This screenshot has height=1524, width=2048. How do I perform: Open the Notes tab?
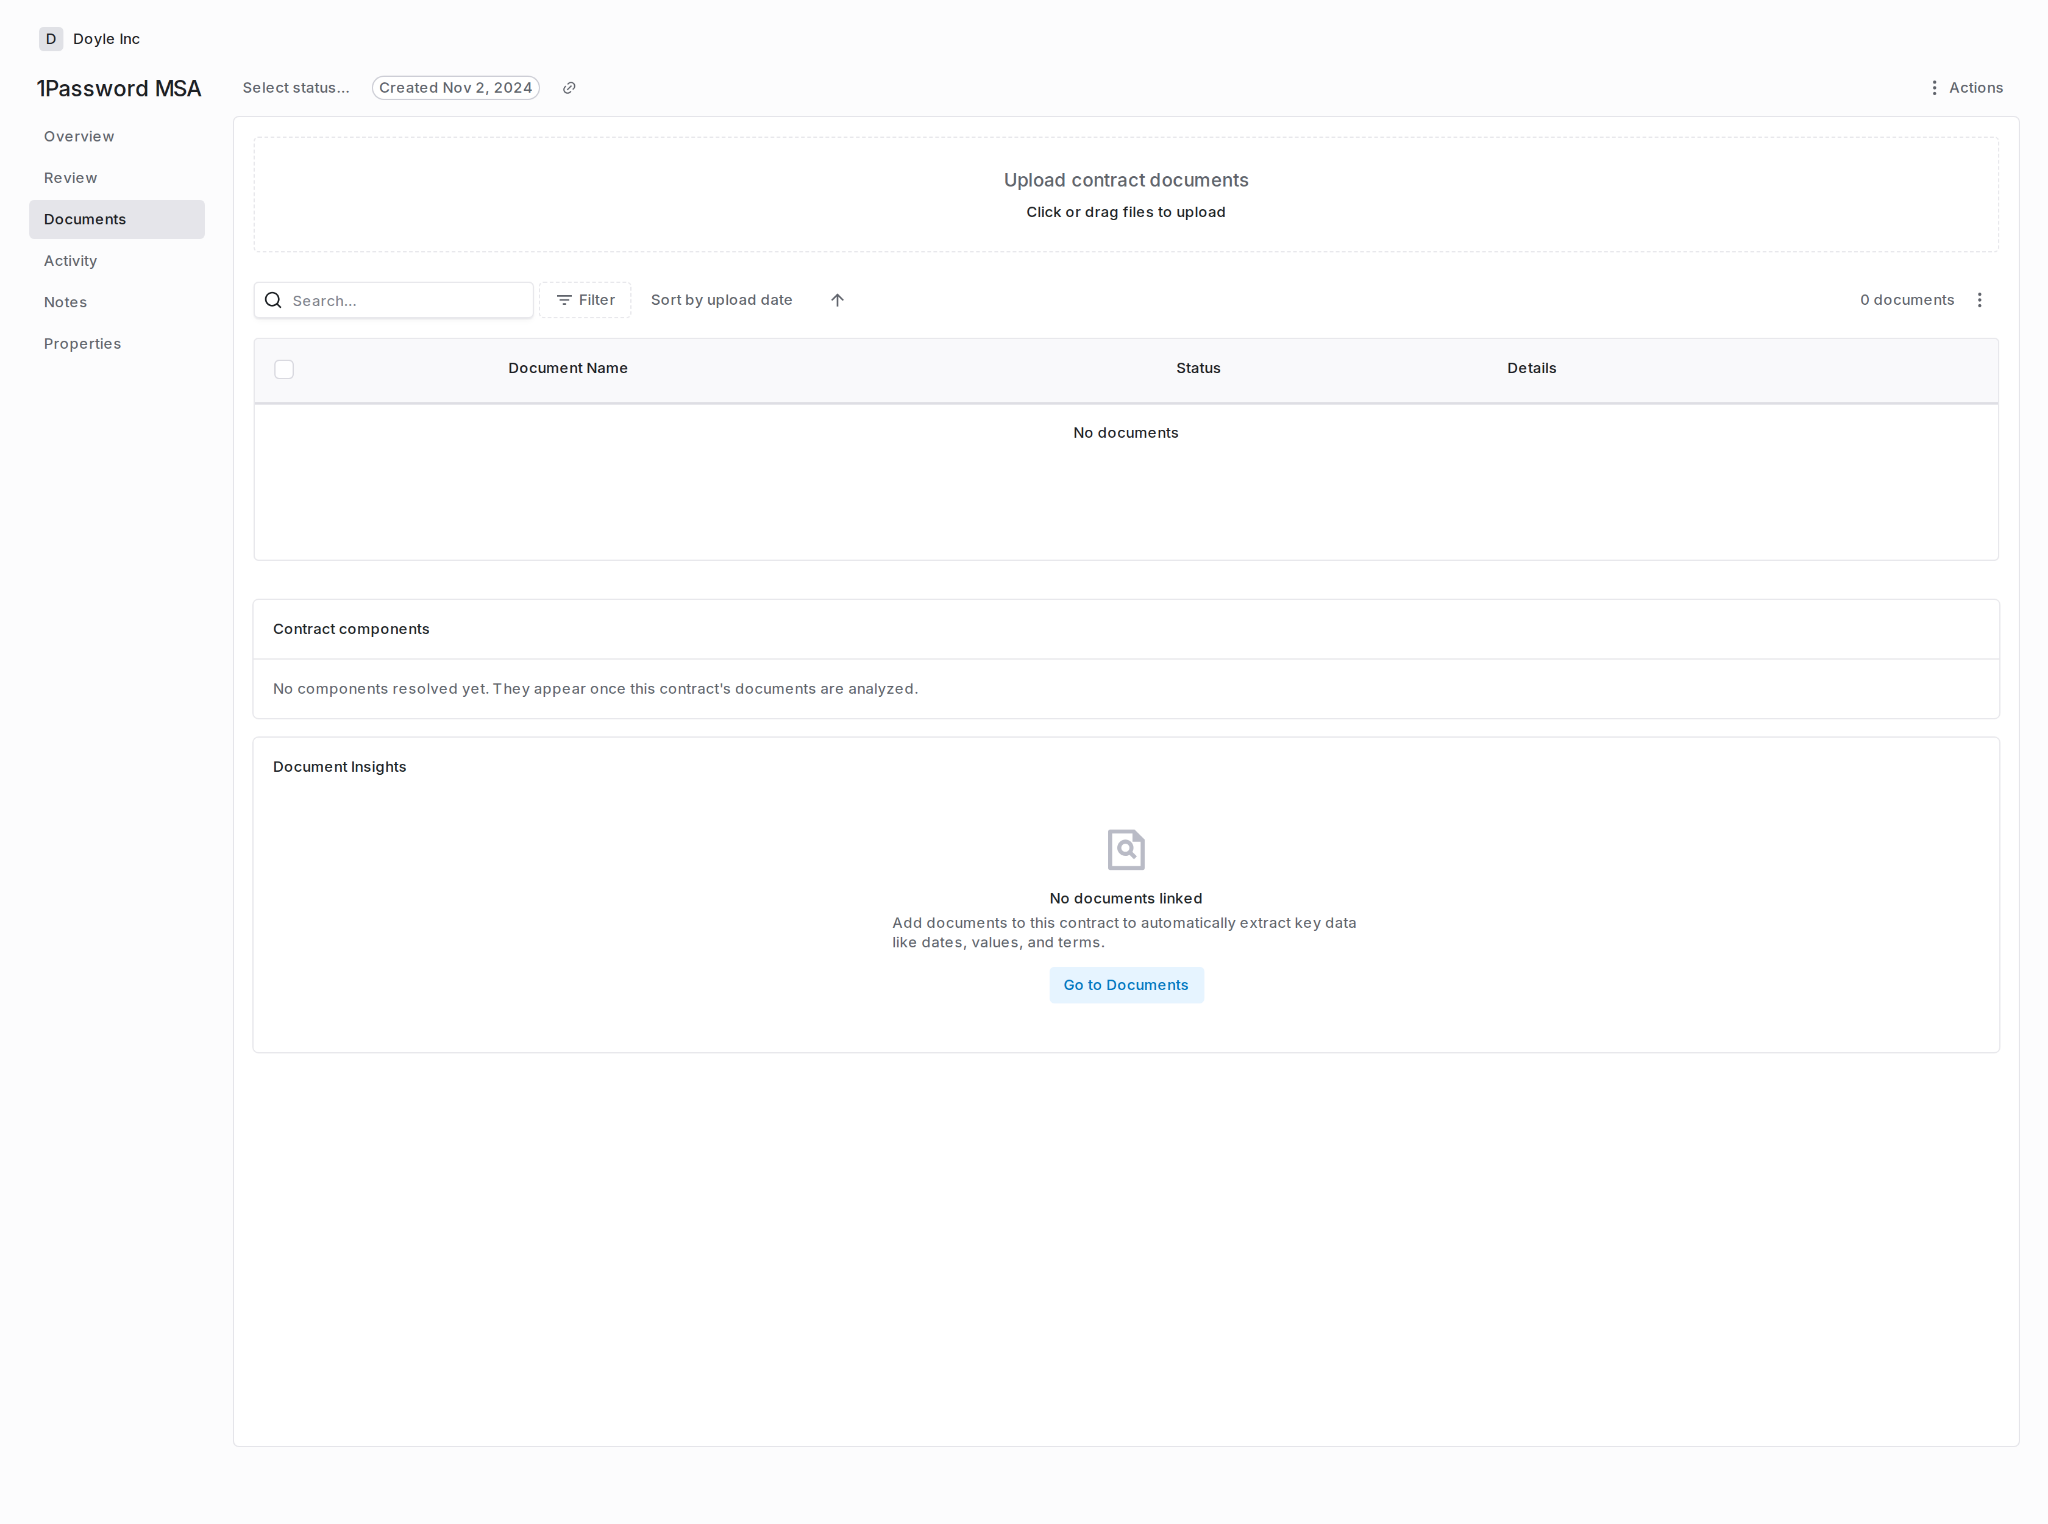pos(117,302)
